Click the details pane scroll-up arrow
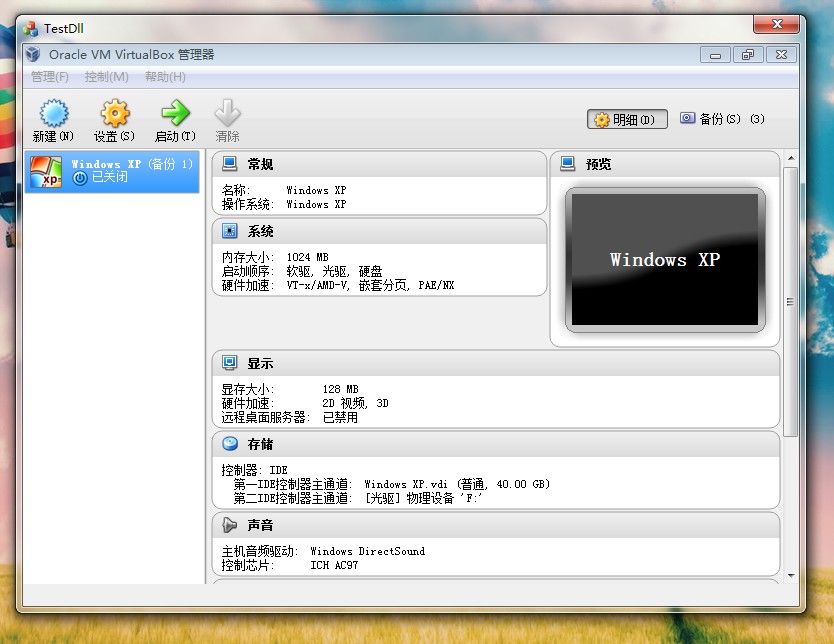Screen dimensions: 834x644 click(x=791, y=158)
